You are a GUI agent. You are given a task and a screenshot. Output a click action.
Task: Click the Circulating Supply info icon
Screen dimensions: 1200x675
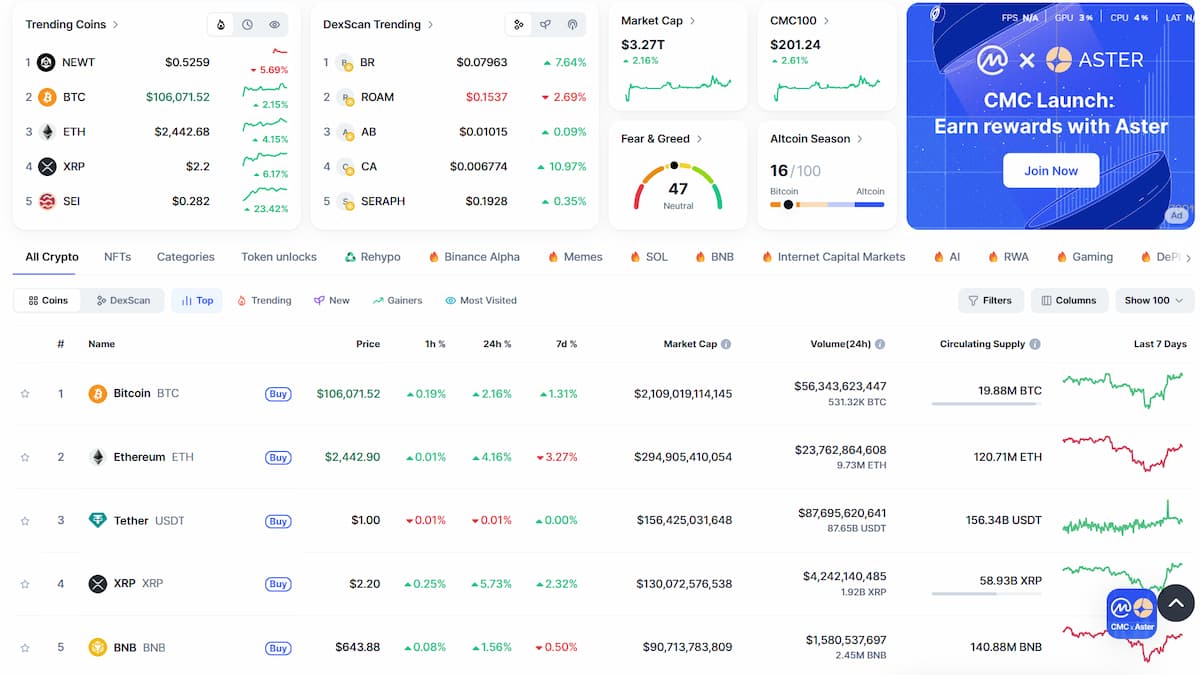click(x=1035, y=344)
